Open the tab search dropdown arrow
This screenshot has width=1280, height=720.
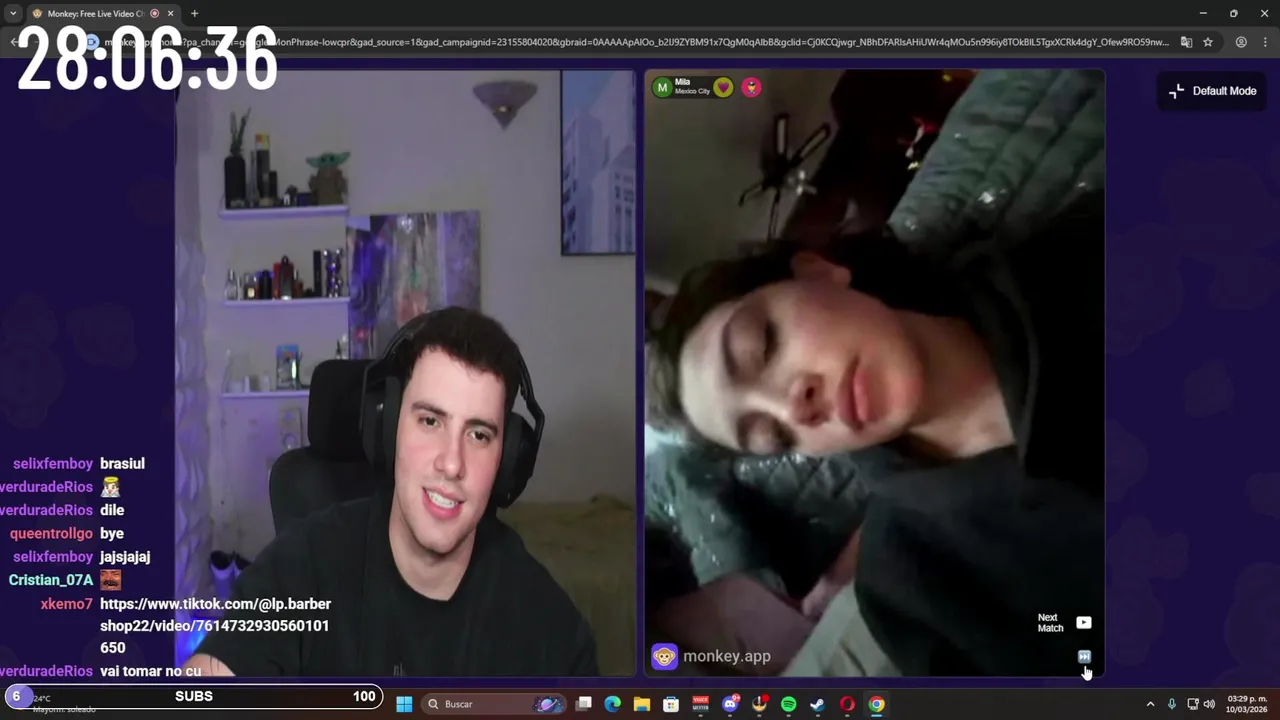click(x=12, y=14)
